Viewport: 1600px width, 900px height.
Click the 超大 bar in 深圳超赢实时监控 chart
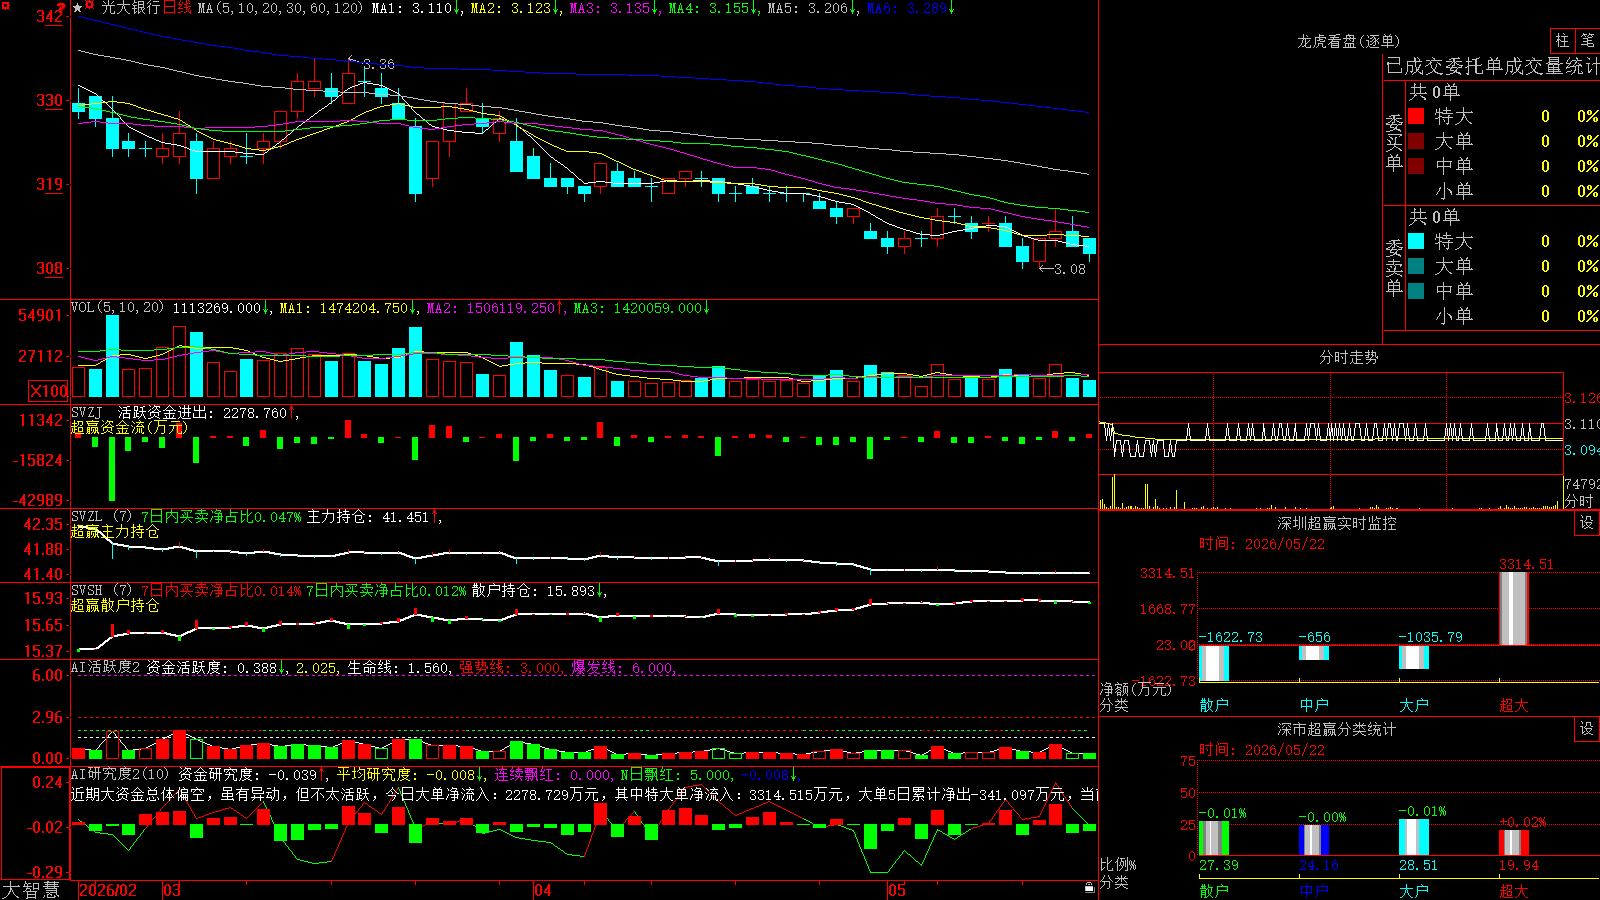click(1514, 608)
